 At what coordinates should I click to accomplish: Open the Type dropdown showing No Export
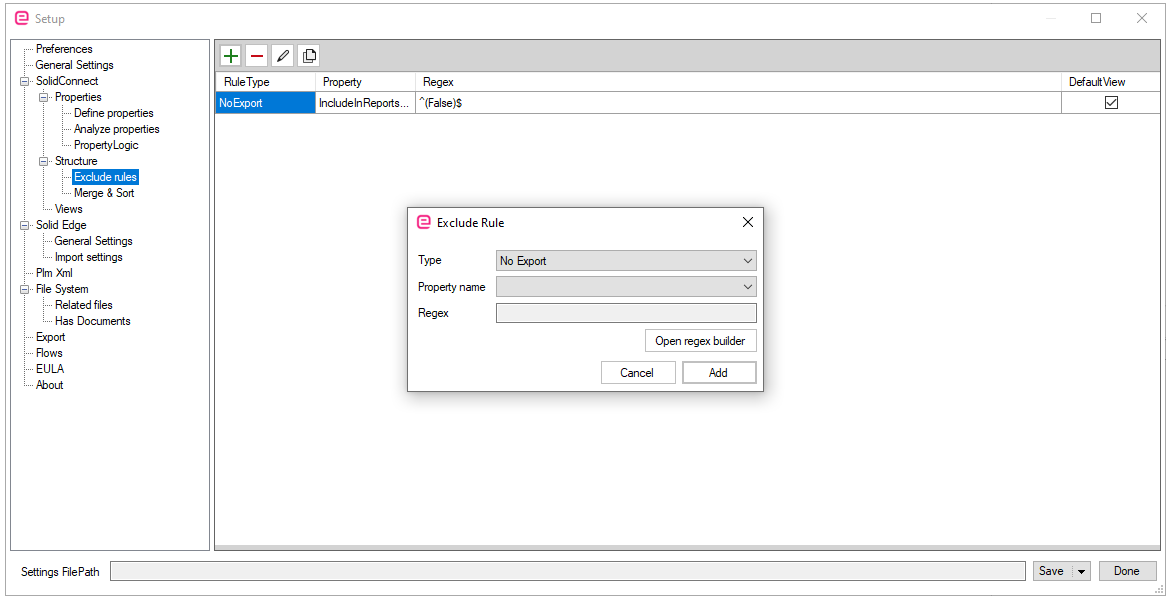click(x=626, y=261)
